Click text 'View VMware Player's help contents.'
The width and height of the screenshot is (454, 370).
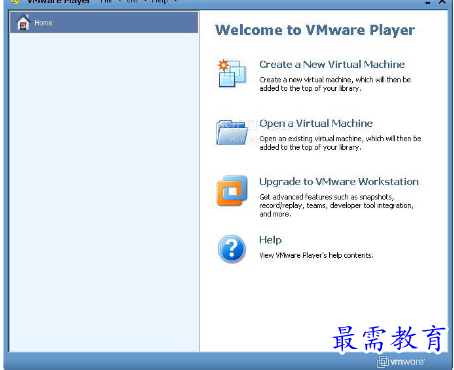(x=316, y=255)
